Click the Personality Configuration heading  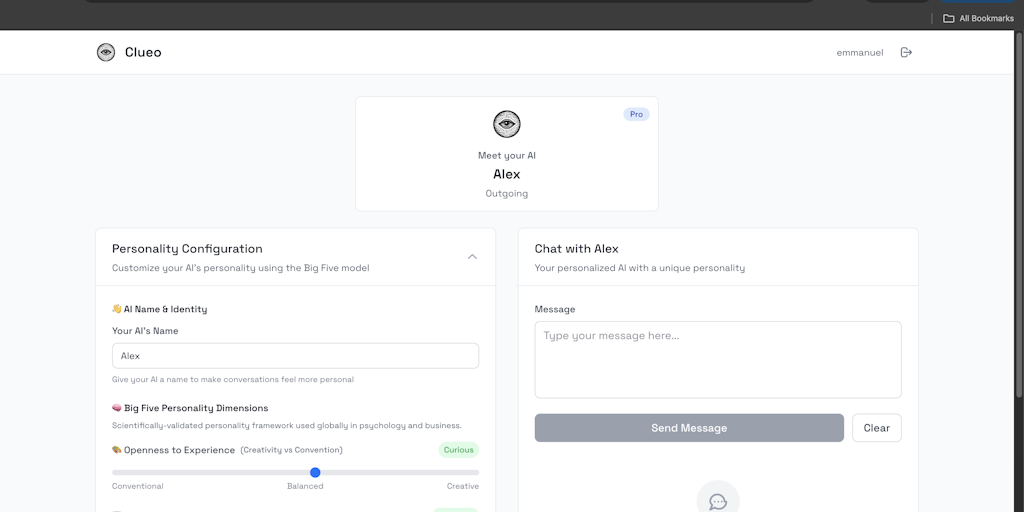point(187,249)
